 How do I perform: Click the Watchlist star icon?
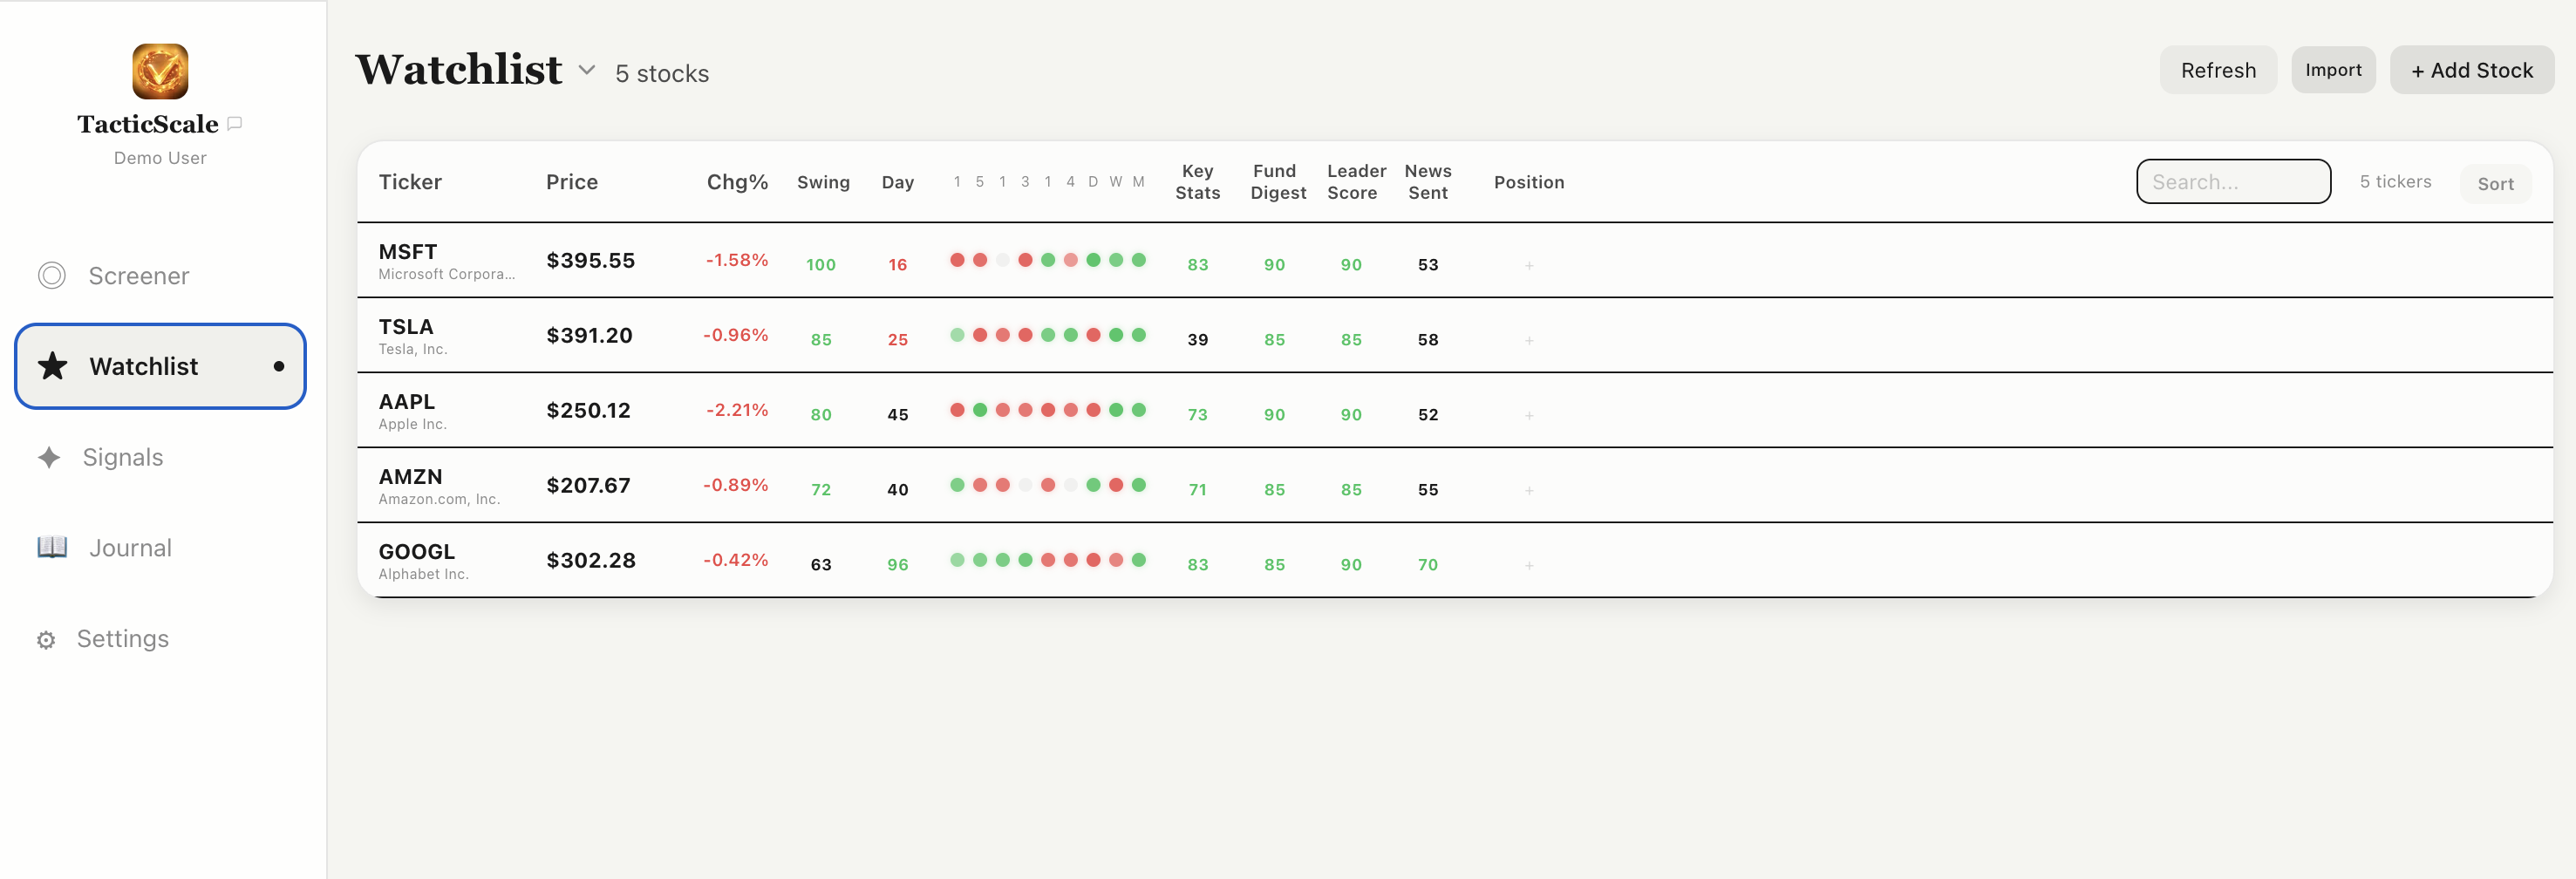51,366
